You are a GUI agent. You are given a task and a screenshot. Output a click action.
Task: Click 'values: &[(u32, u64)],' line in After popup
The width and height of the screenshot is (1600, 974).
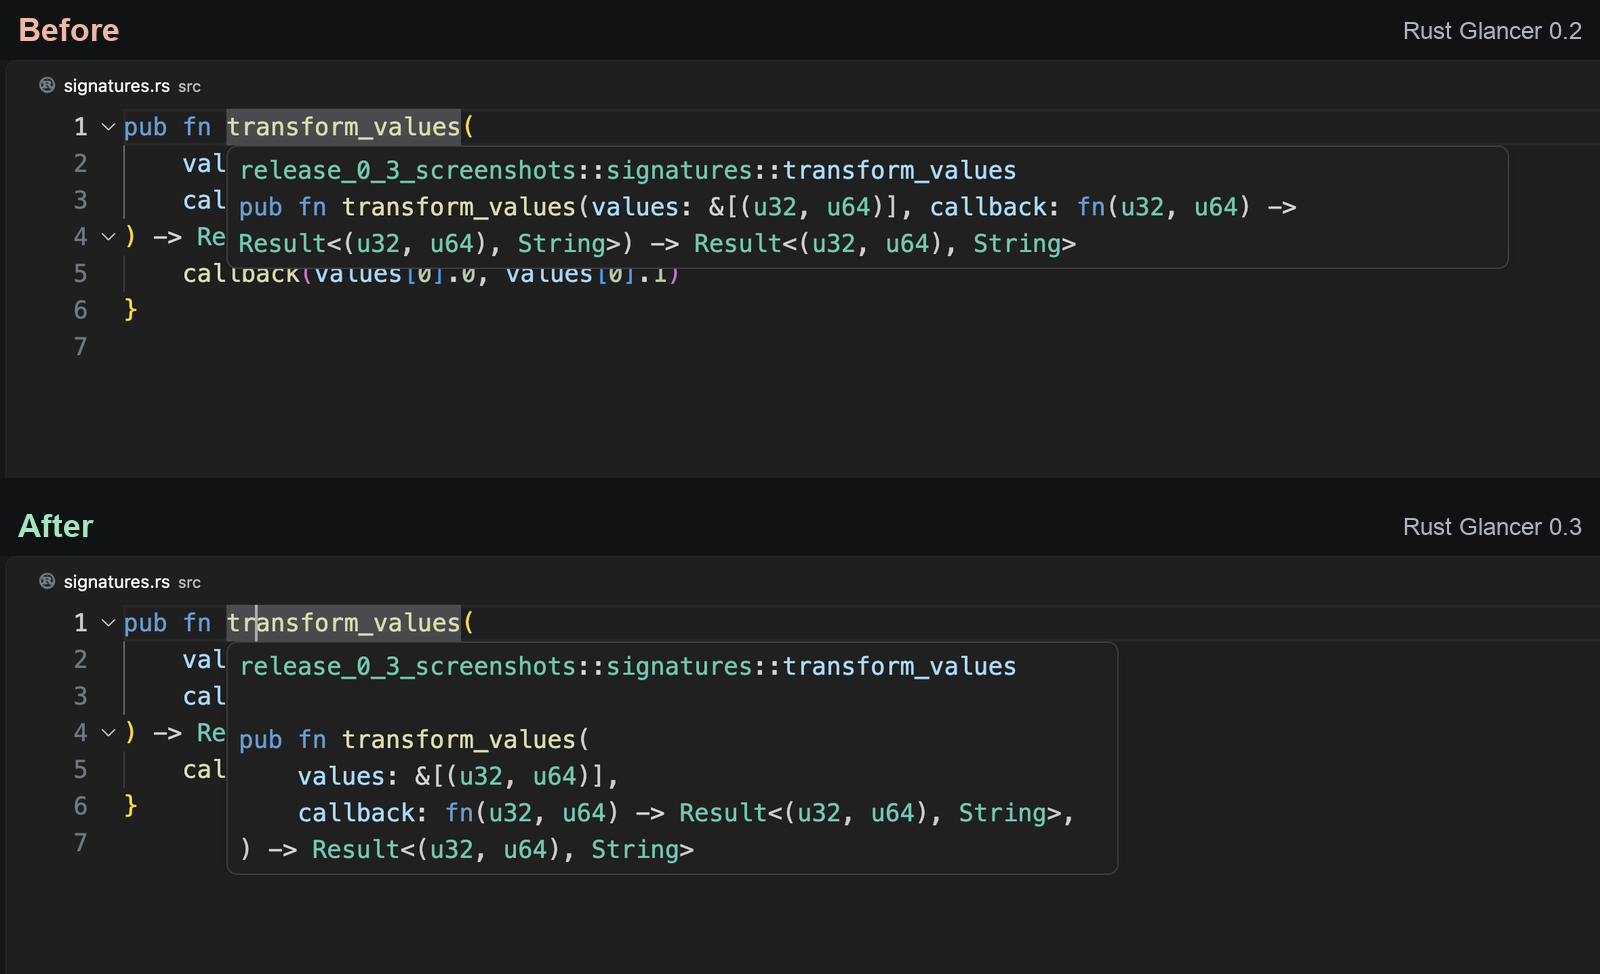459,776
